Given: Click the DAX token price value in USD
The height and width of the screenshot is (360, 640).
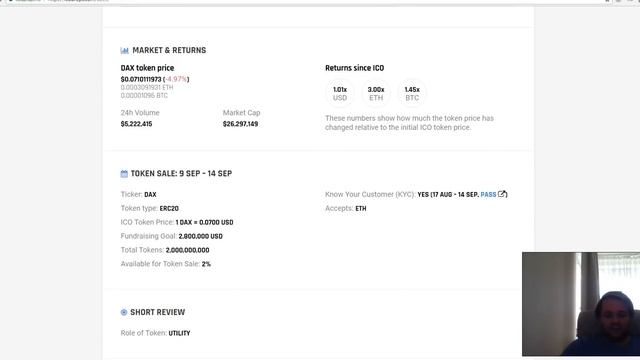Looking at the screenshot, I should [141, 79].
